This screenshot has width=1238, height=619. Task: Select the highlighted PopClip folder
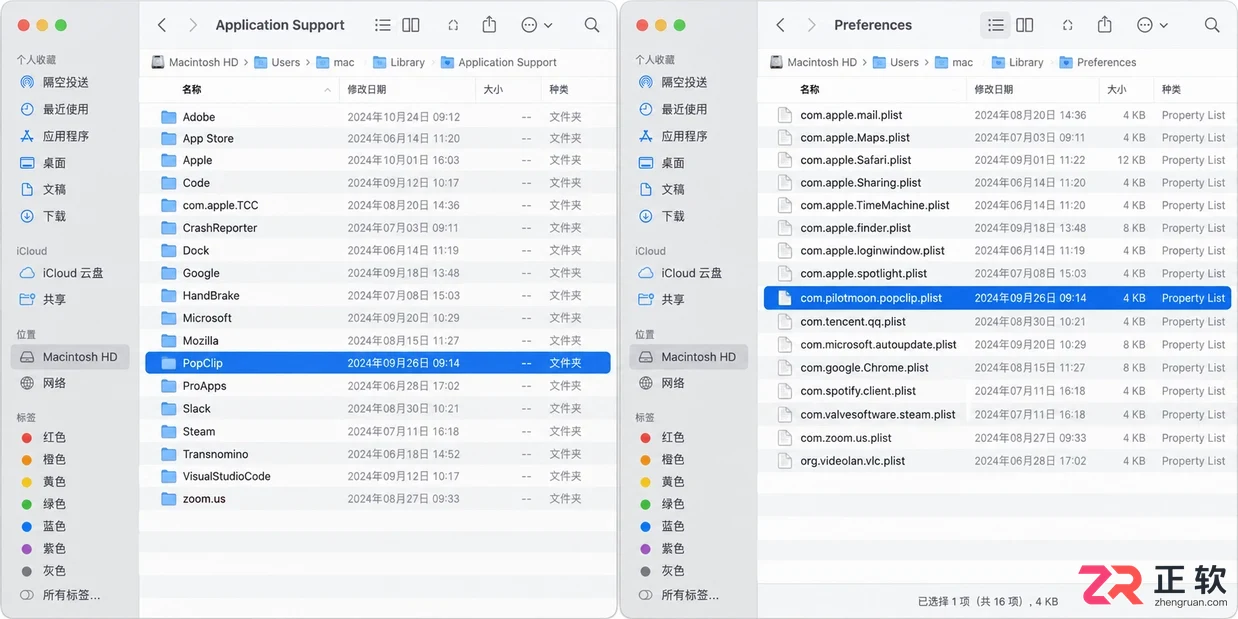pyautogui.click(x=378, y=363)
